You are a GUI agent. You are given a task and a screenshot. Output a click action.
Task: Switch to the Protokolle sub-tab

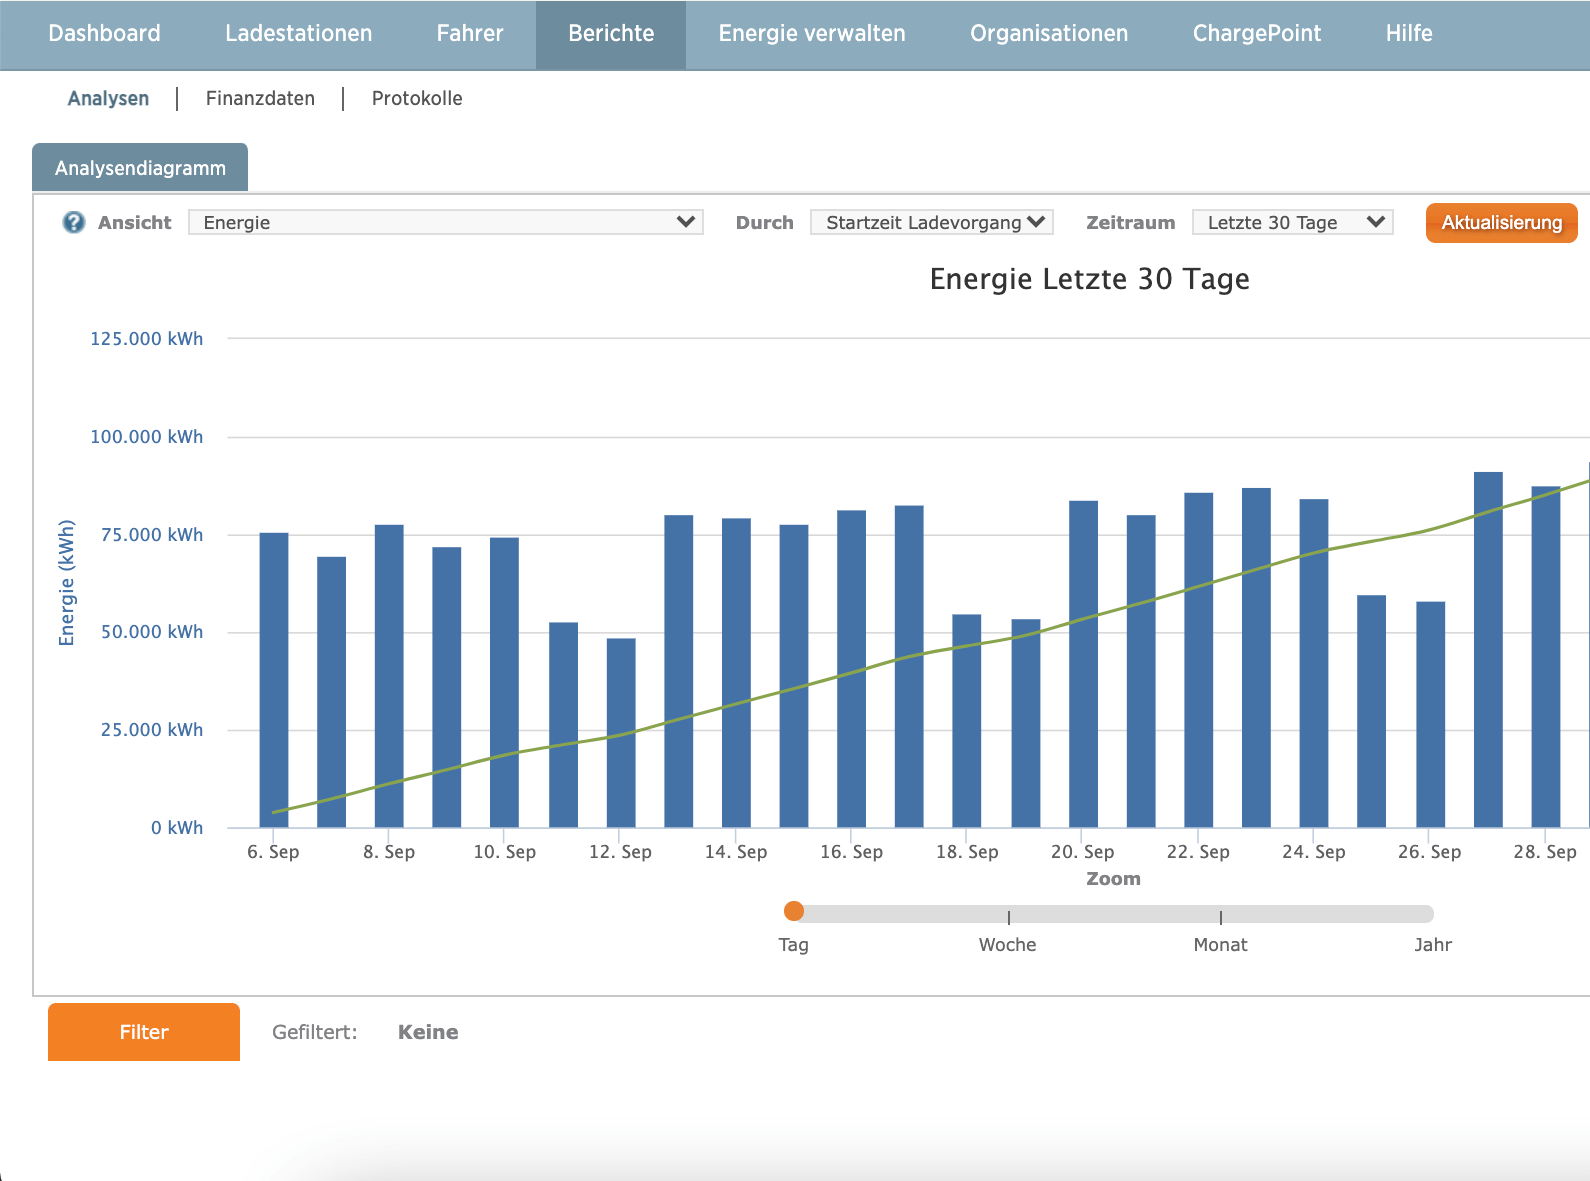click(x=417, y=98)
